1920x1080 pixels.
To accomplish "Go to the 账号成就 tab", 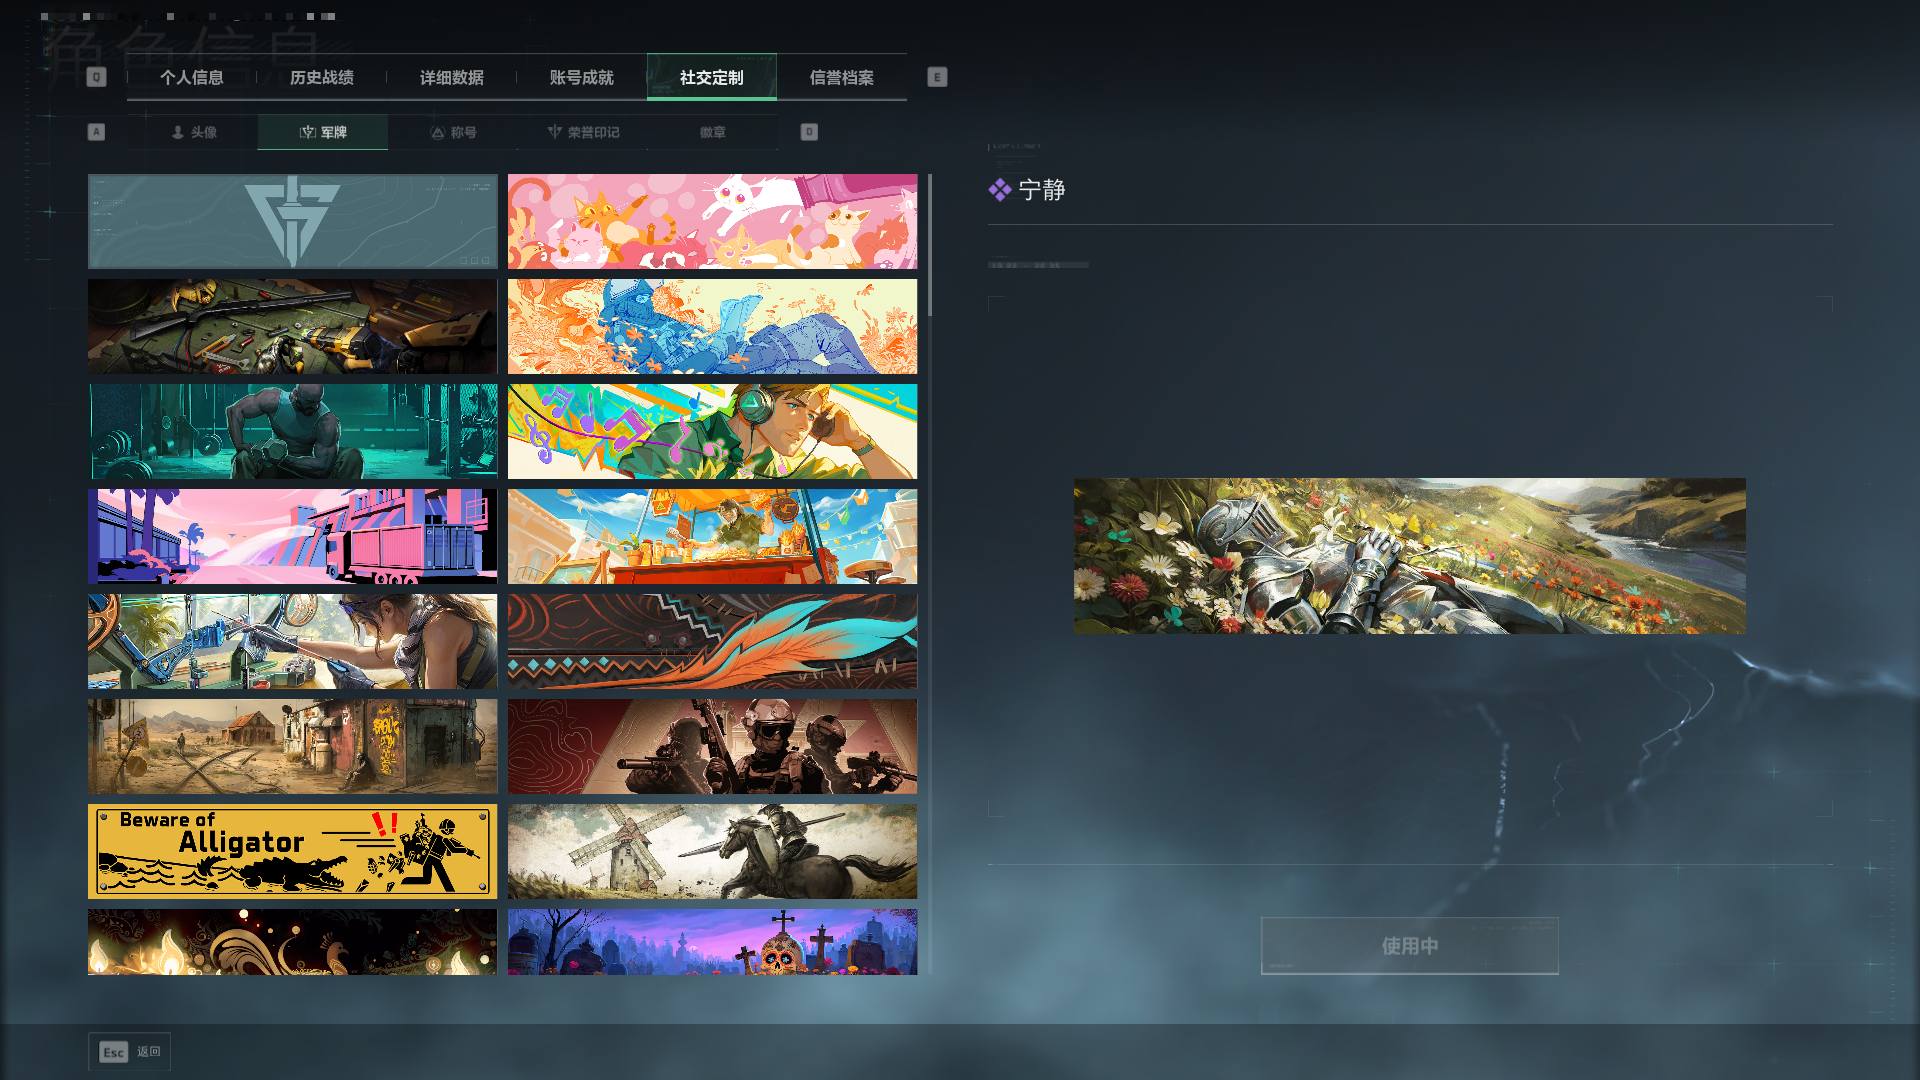I will [581, 77].
